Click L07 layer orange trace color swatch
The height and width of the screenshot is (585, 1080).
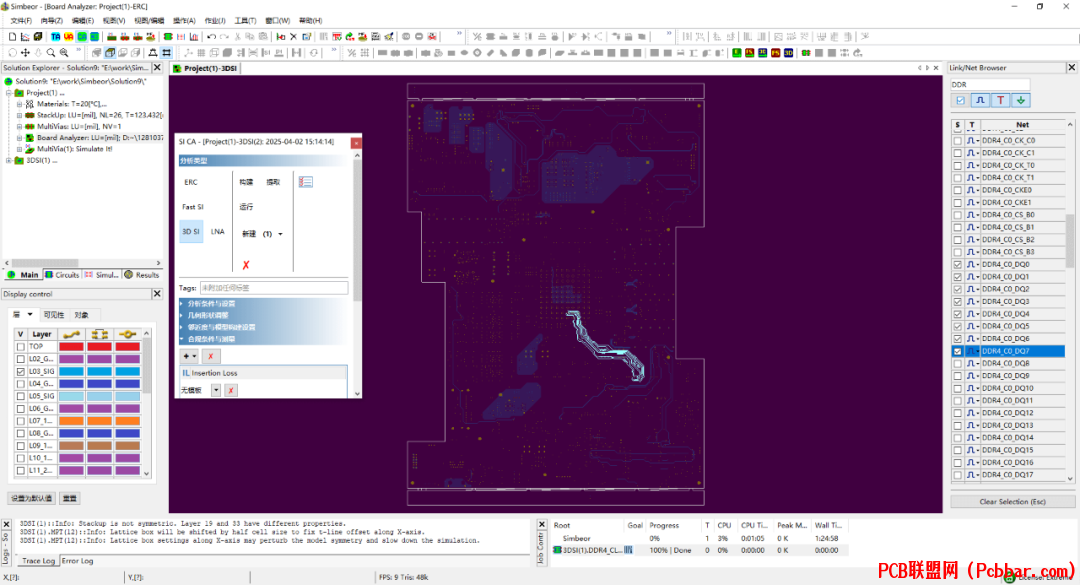pyautogui.click(x=71, y=421)
